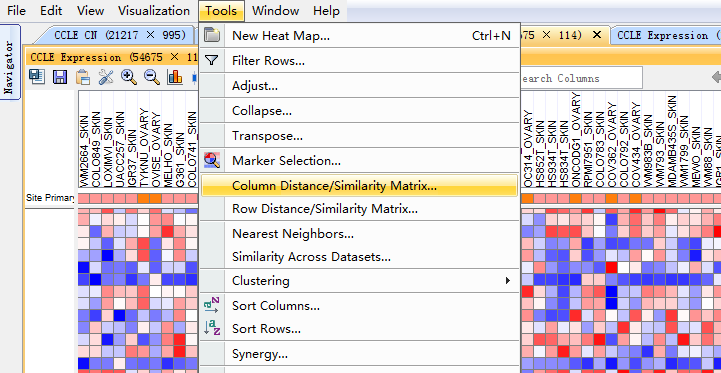Choose Collapse... menu entry

[360, 110]
